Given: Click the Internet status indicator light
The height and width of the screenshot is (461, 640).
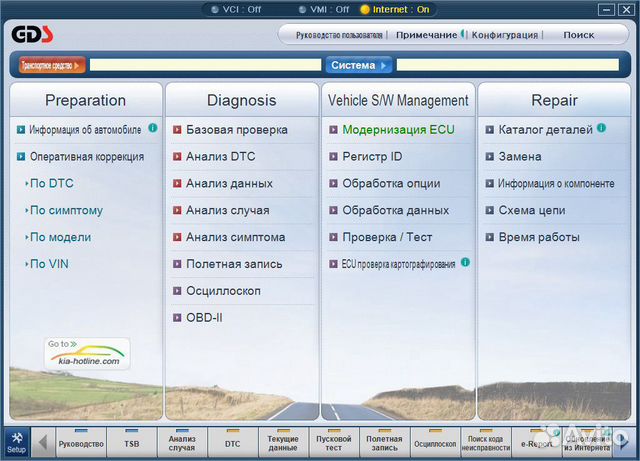Looking at the screenshot, I should 364,9.
